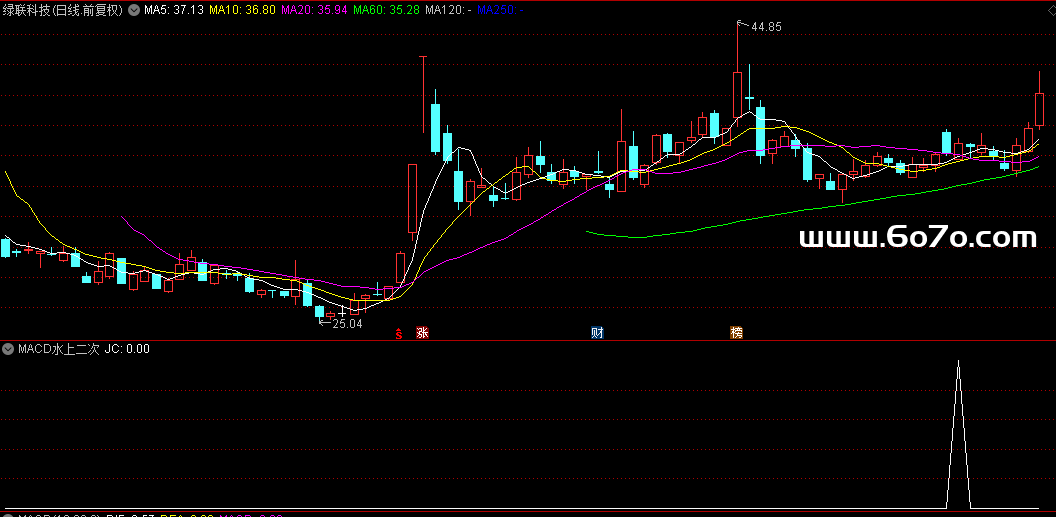This screenshot has height=517, width=1056.
Task: Expand the MACD水上二次 indicator dropdown arrow
Action: click(x=8, y=349)
